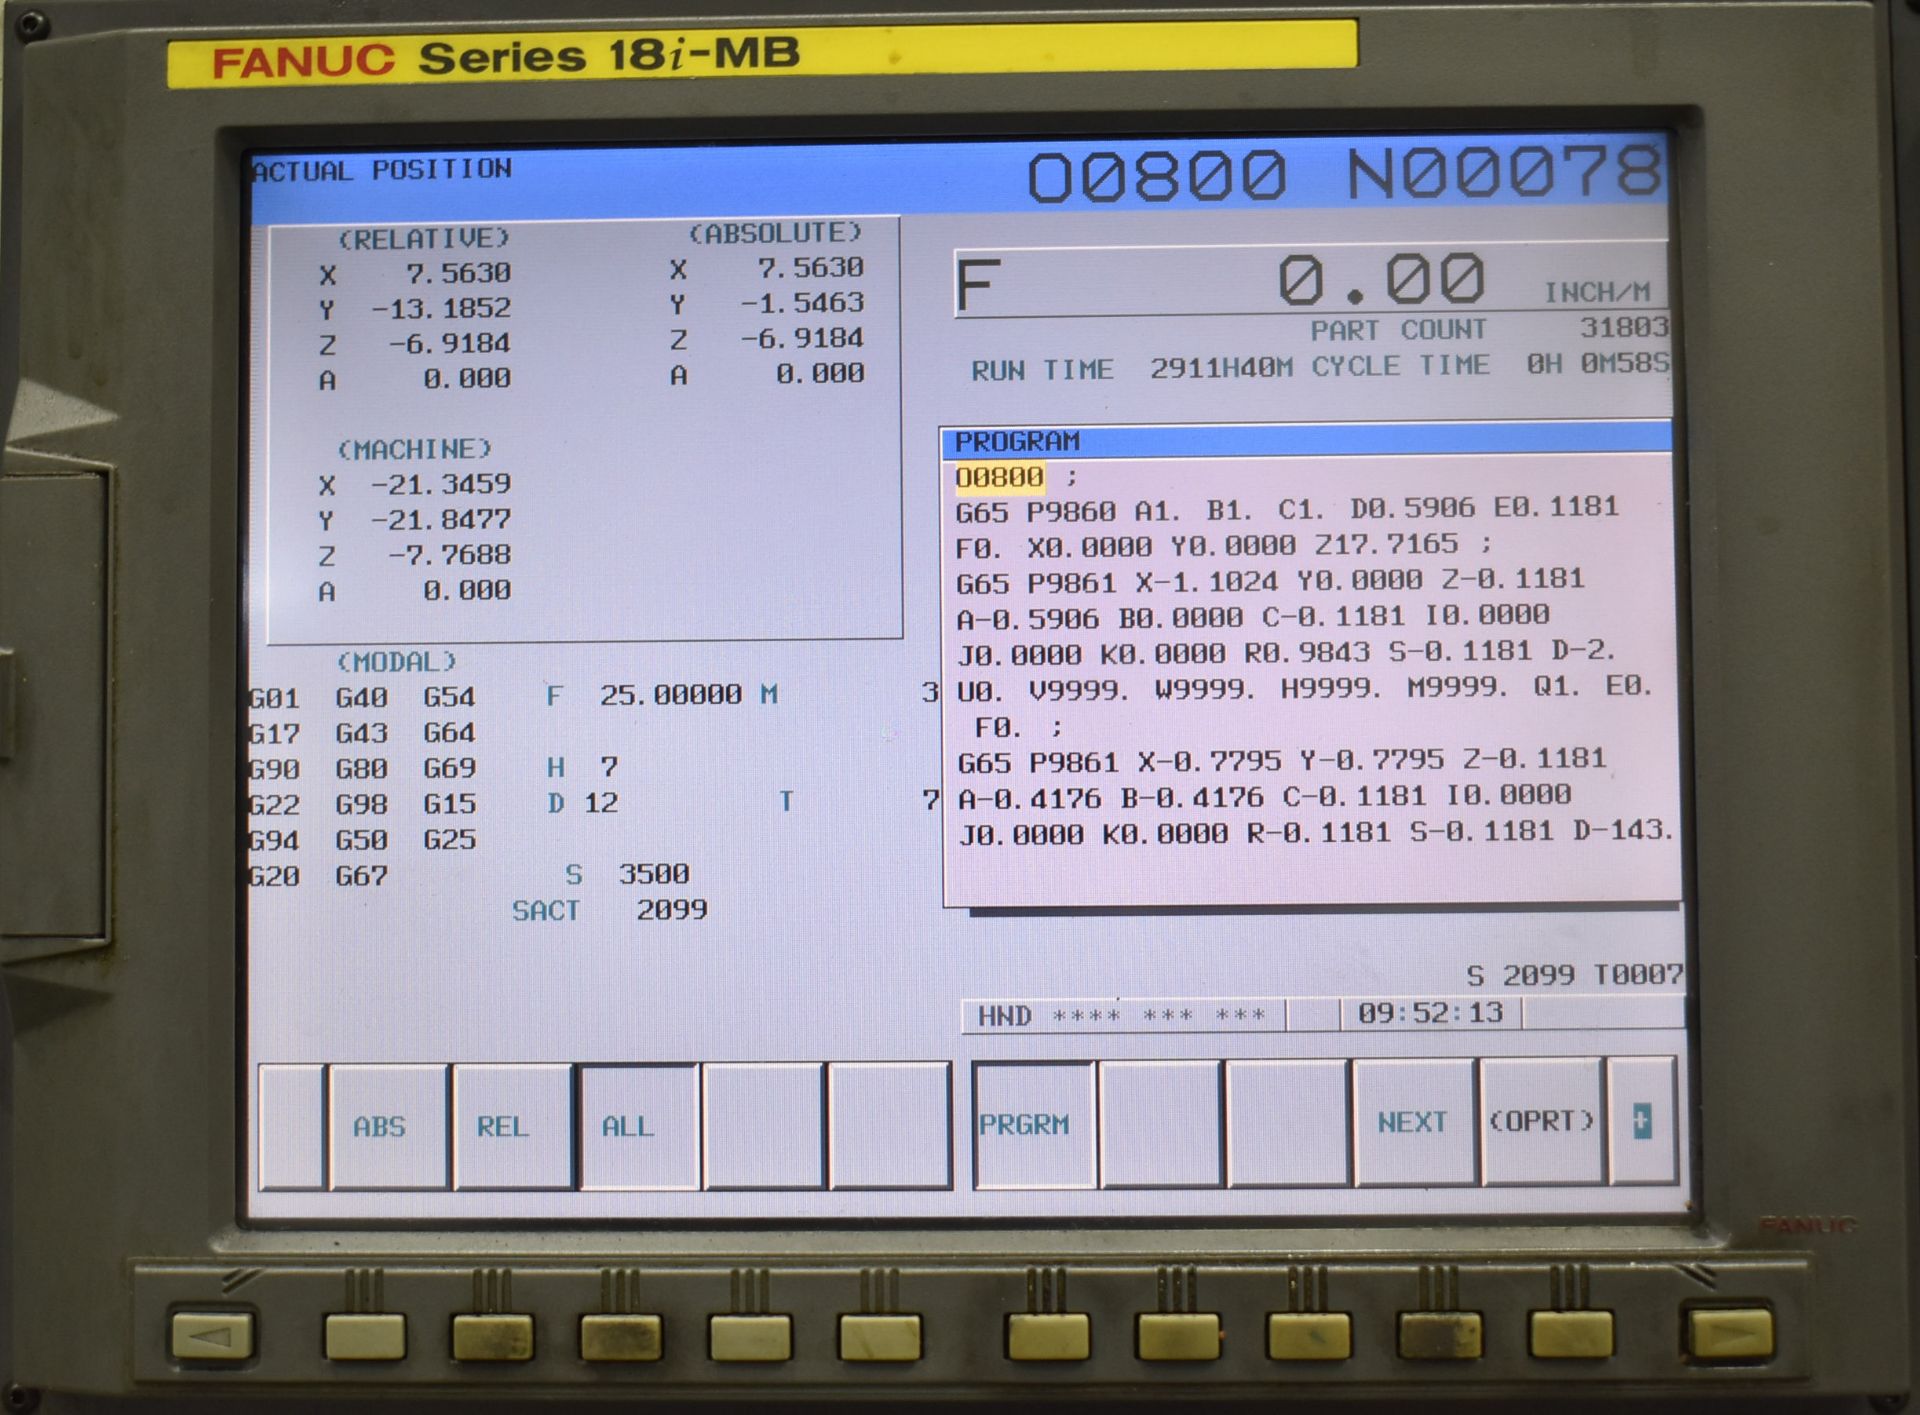
Task: Select the G65 P9861 X-0.7795 line
Action: [x=1281, y=761]
